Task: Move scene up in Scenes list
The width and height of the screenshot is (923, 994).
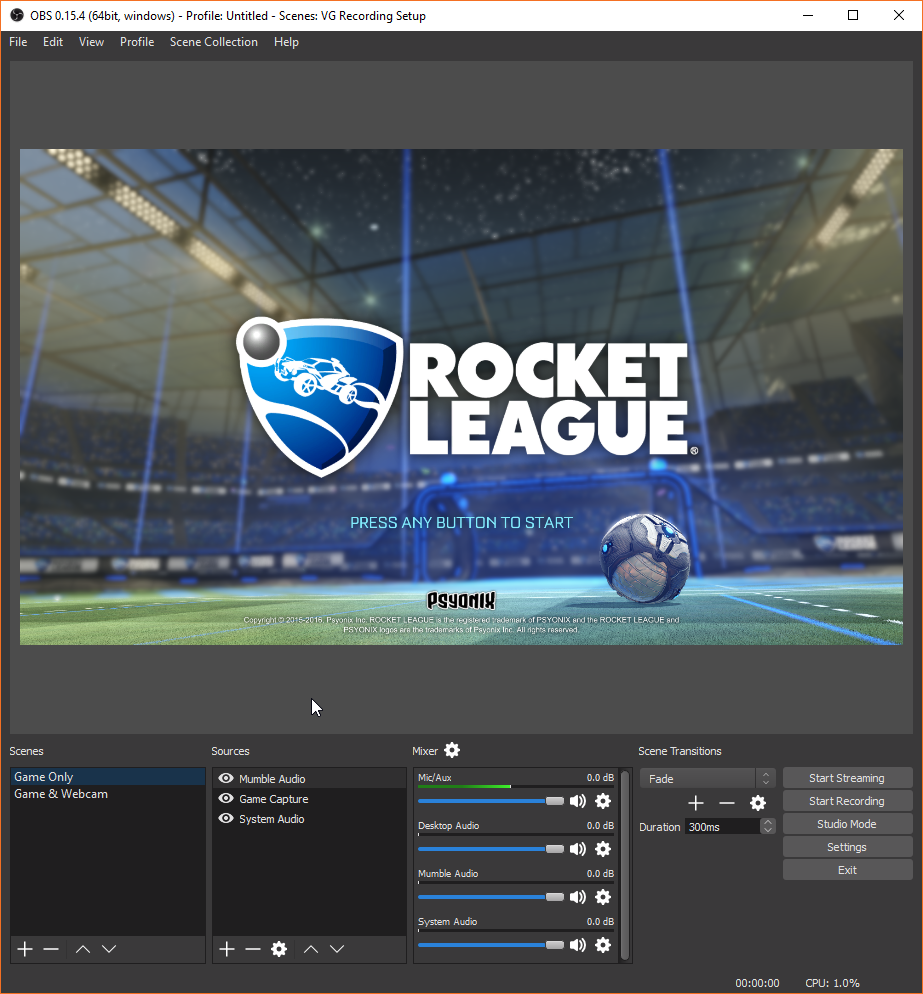Action: click(x=82, y=949)
